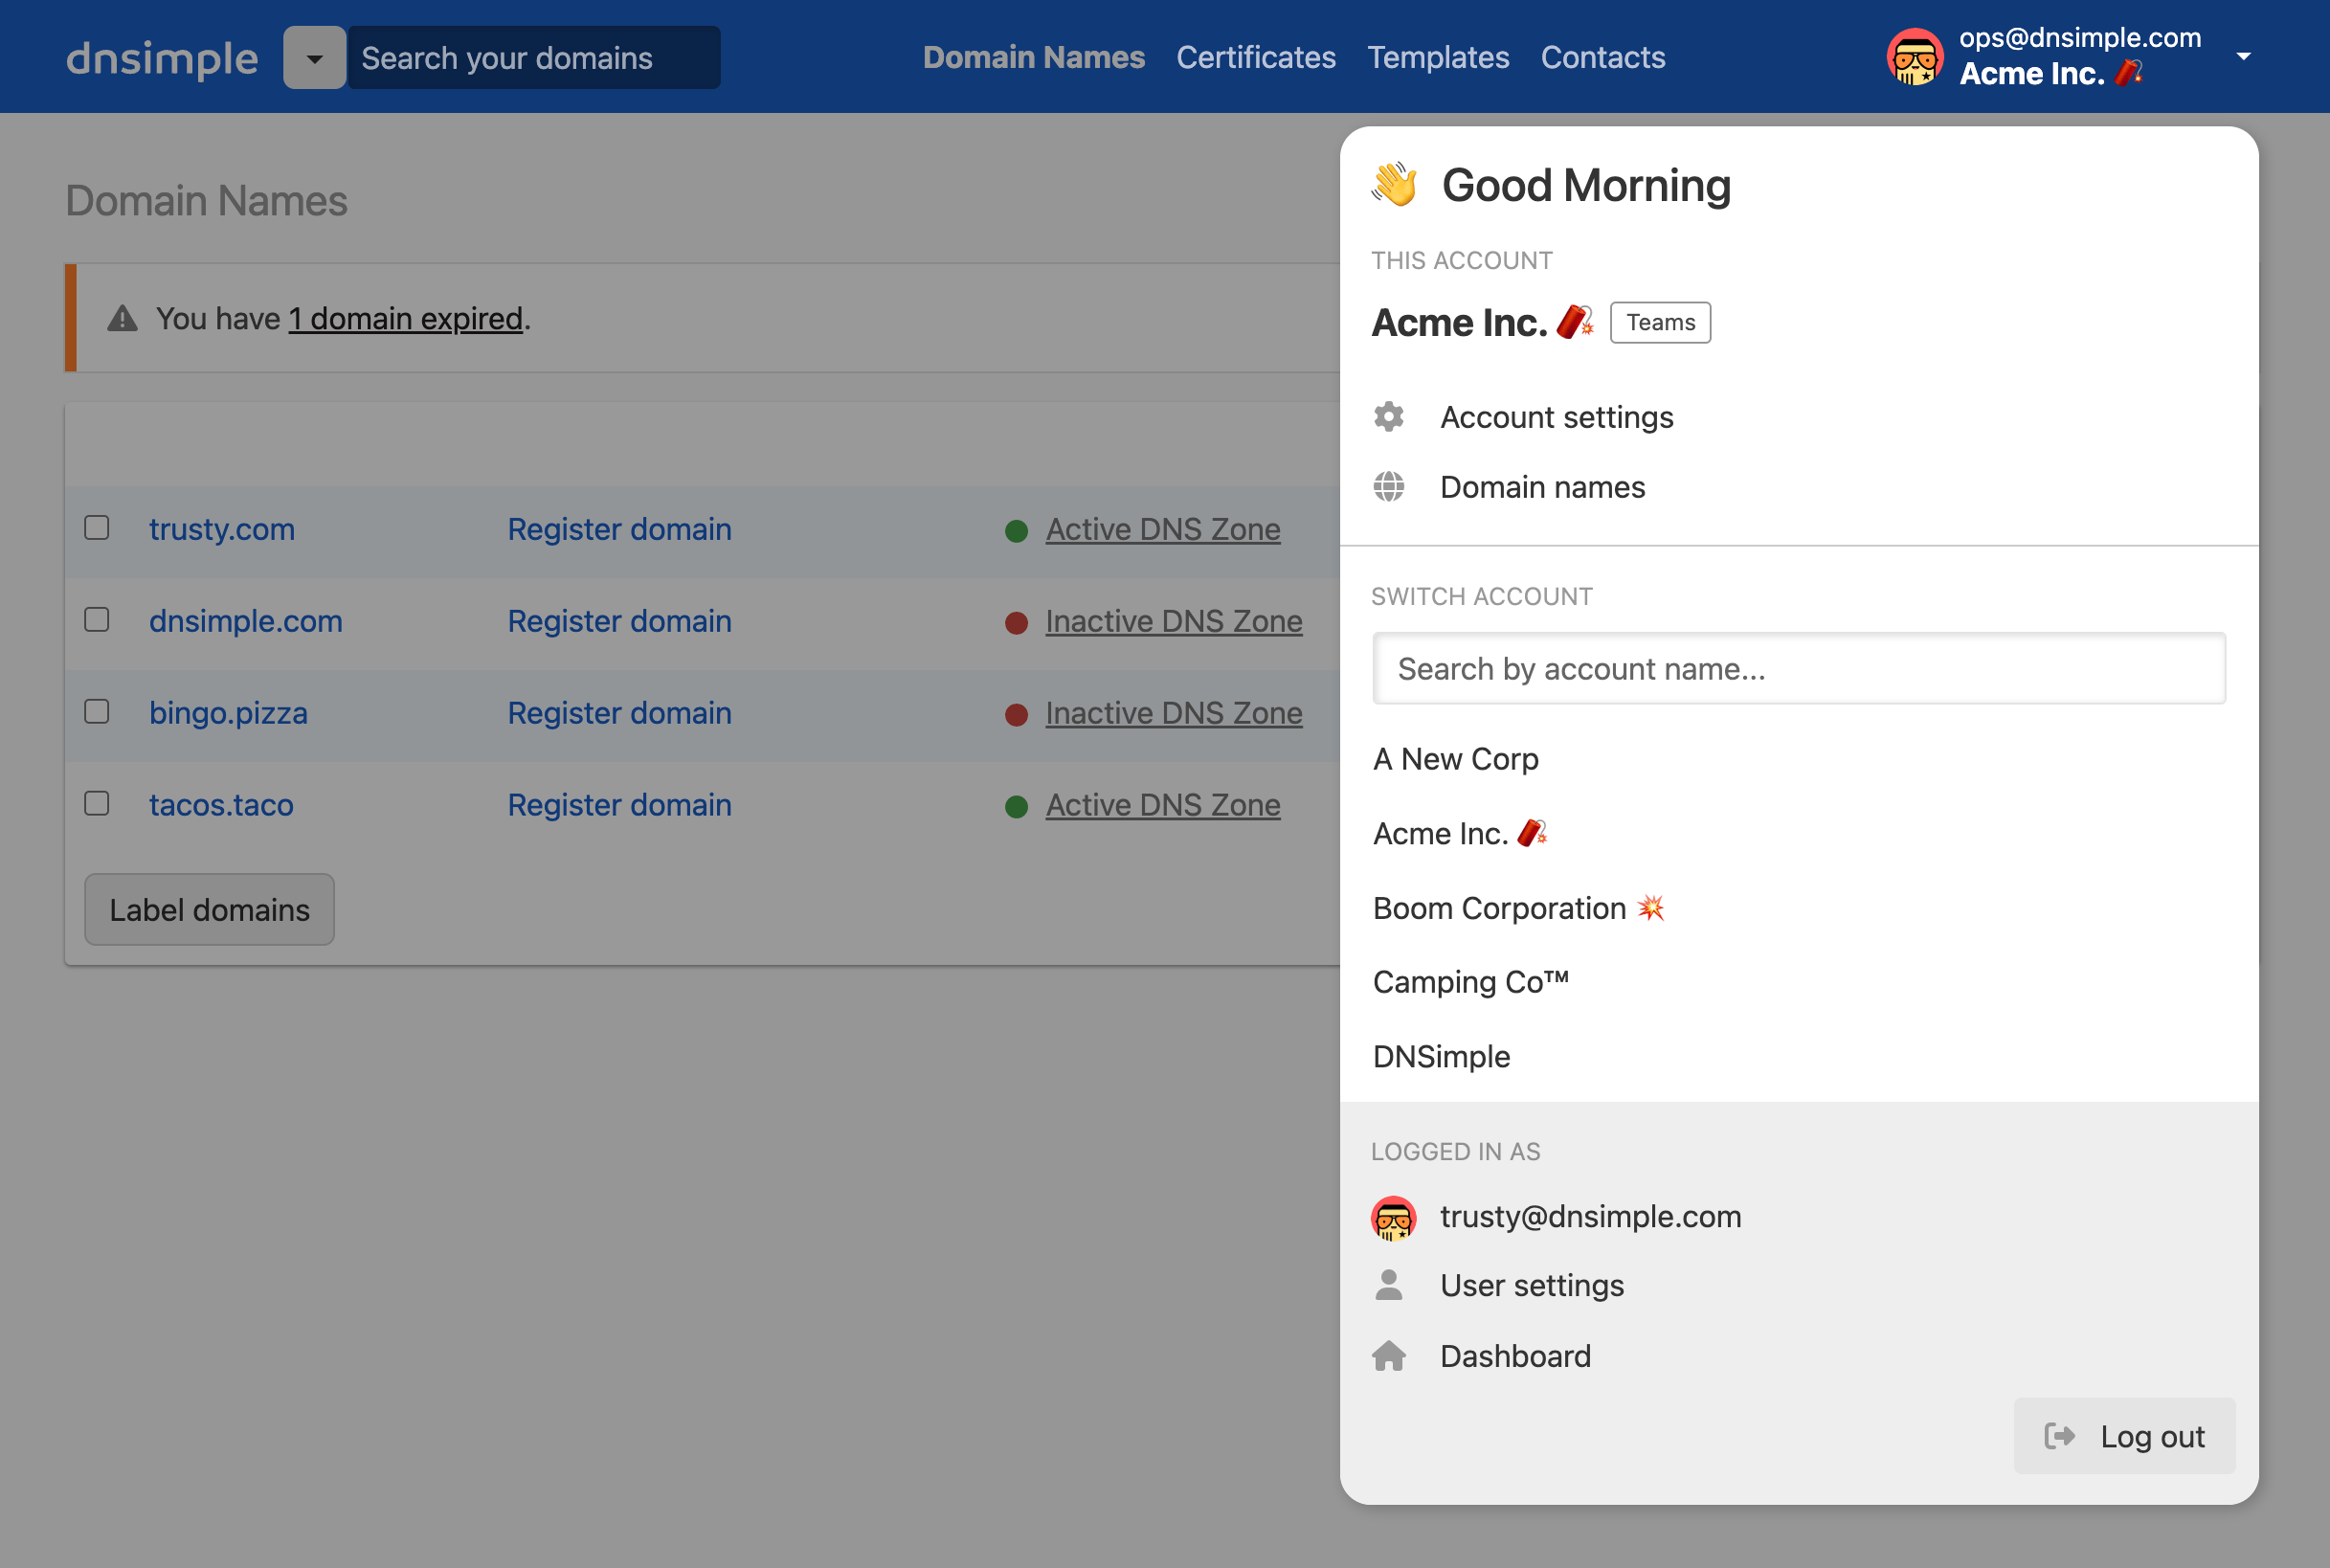Go to the Certificates tab

pos(1255,57)
